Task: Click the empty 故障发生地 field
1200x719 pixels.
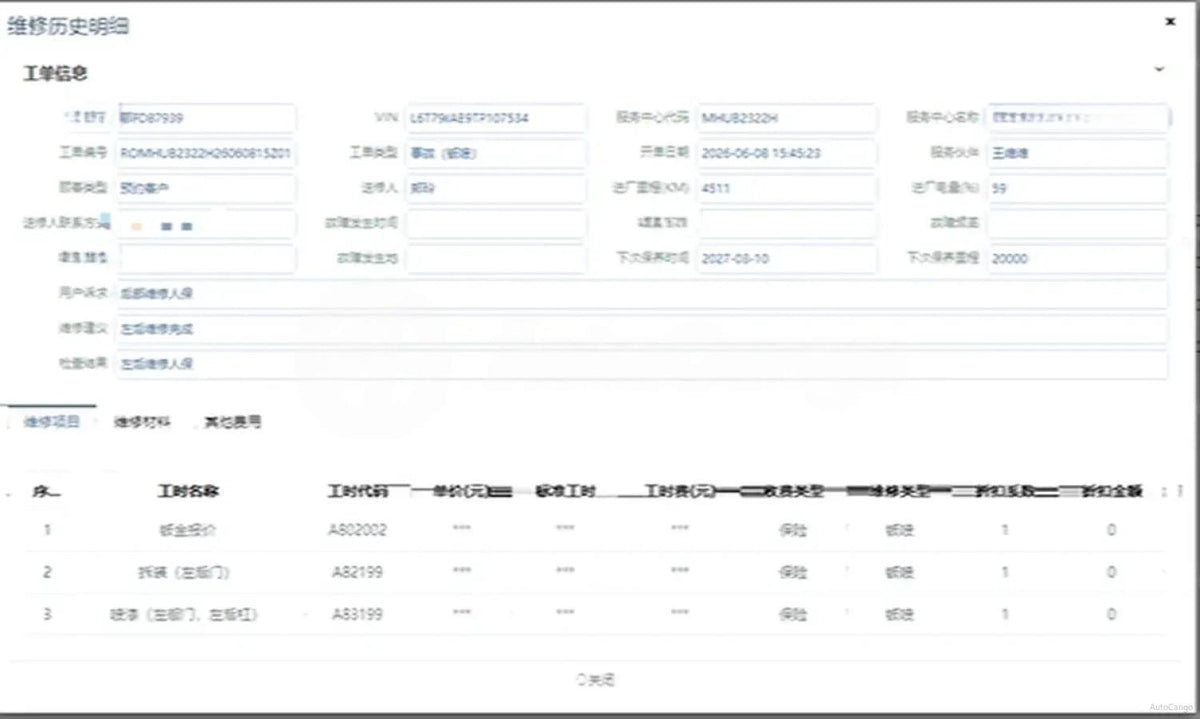Action: coord(496,259)
